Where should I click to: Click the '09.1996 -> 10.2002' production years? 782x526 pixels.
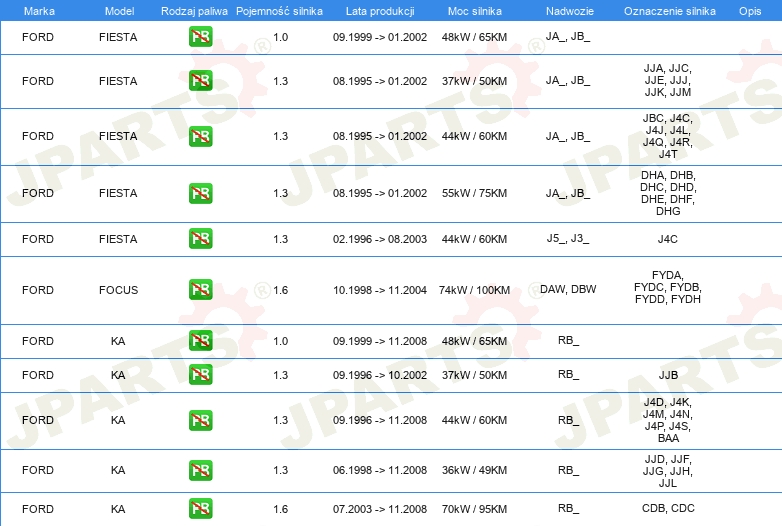pyautogui.click(x=380, y=375)
